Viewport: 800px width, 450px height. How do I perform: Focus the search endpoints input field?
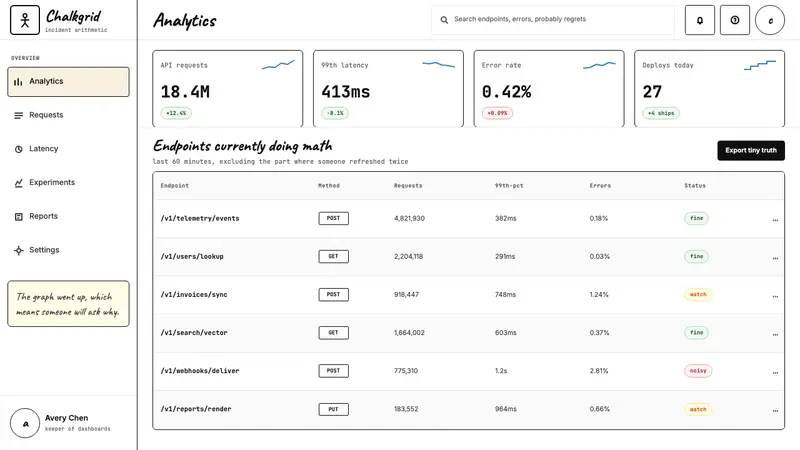click(553, 20)
